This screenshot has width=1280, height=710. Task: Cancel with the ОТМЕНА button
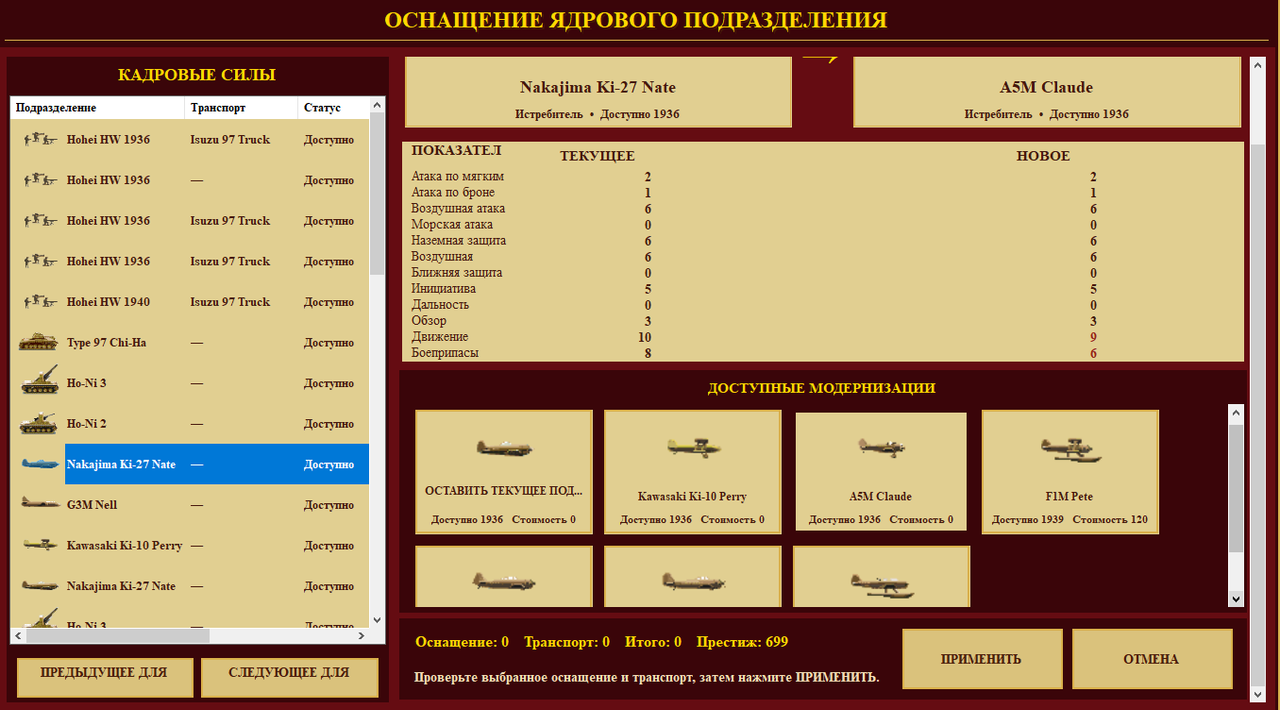[1152, 659]
